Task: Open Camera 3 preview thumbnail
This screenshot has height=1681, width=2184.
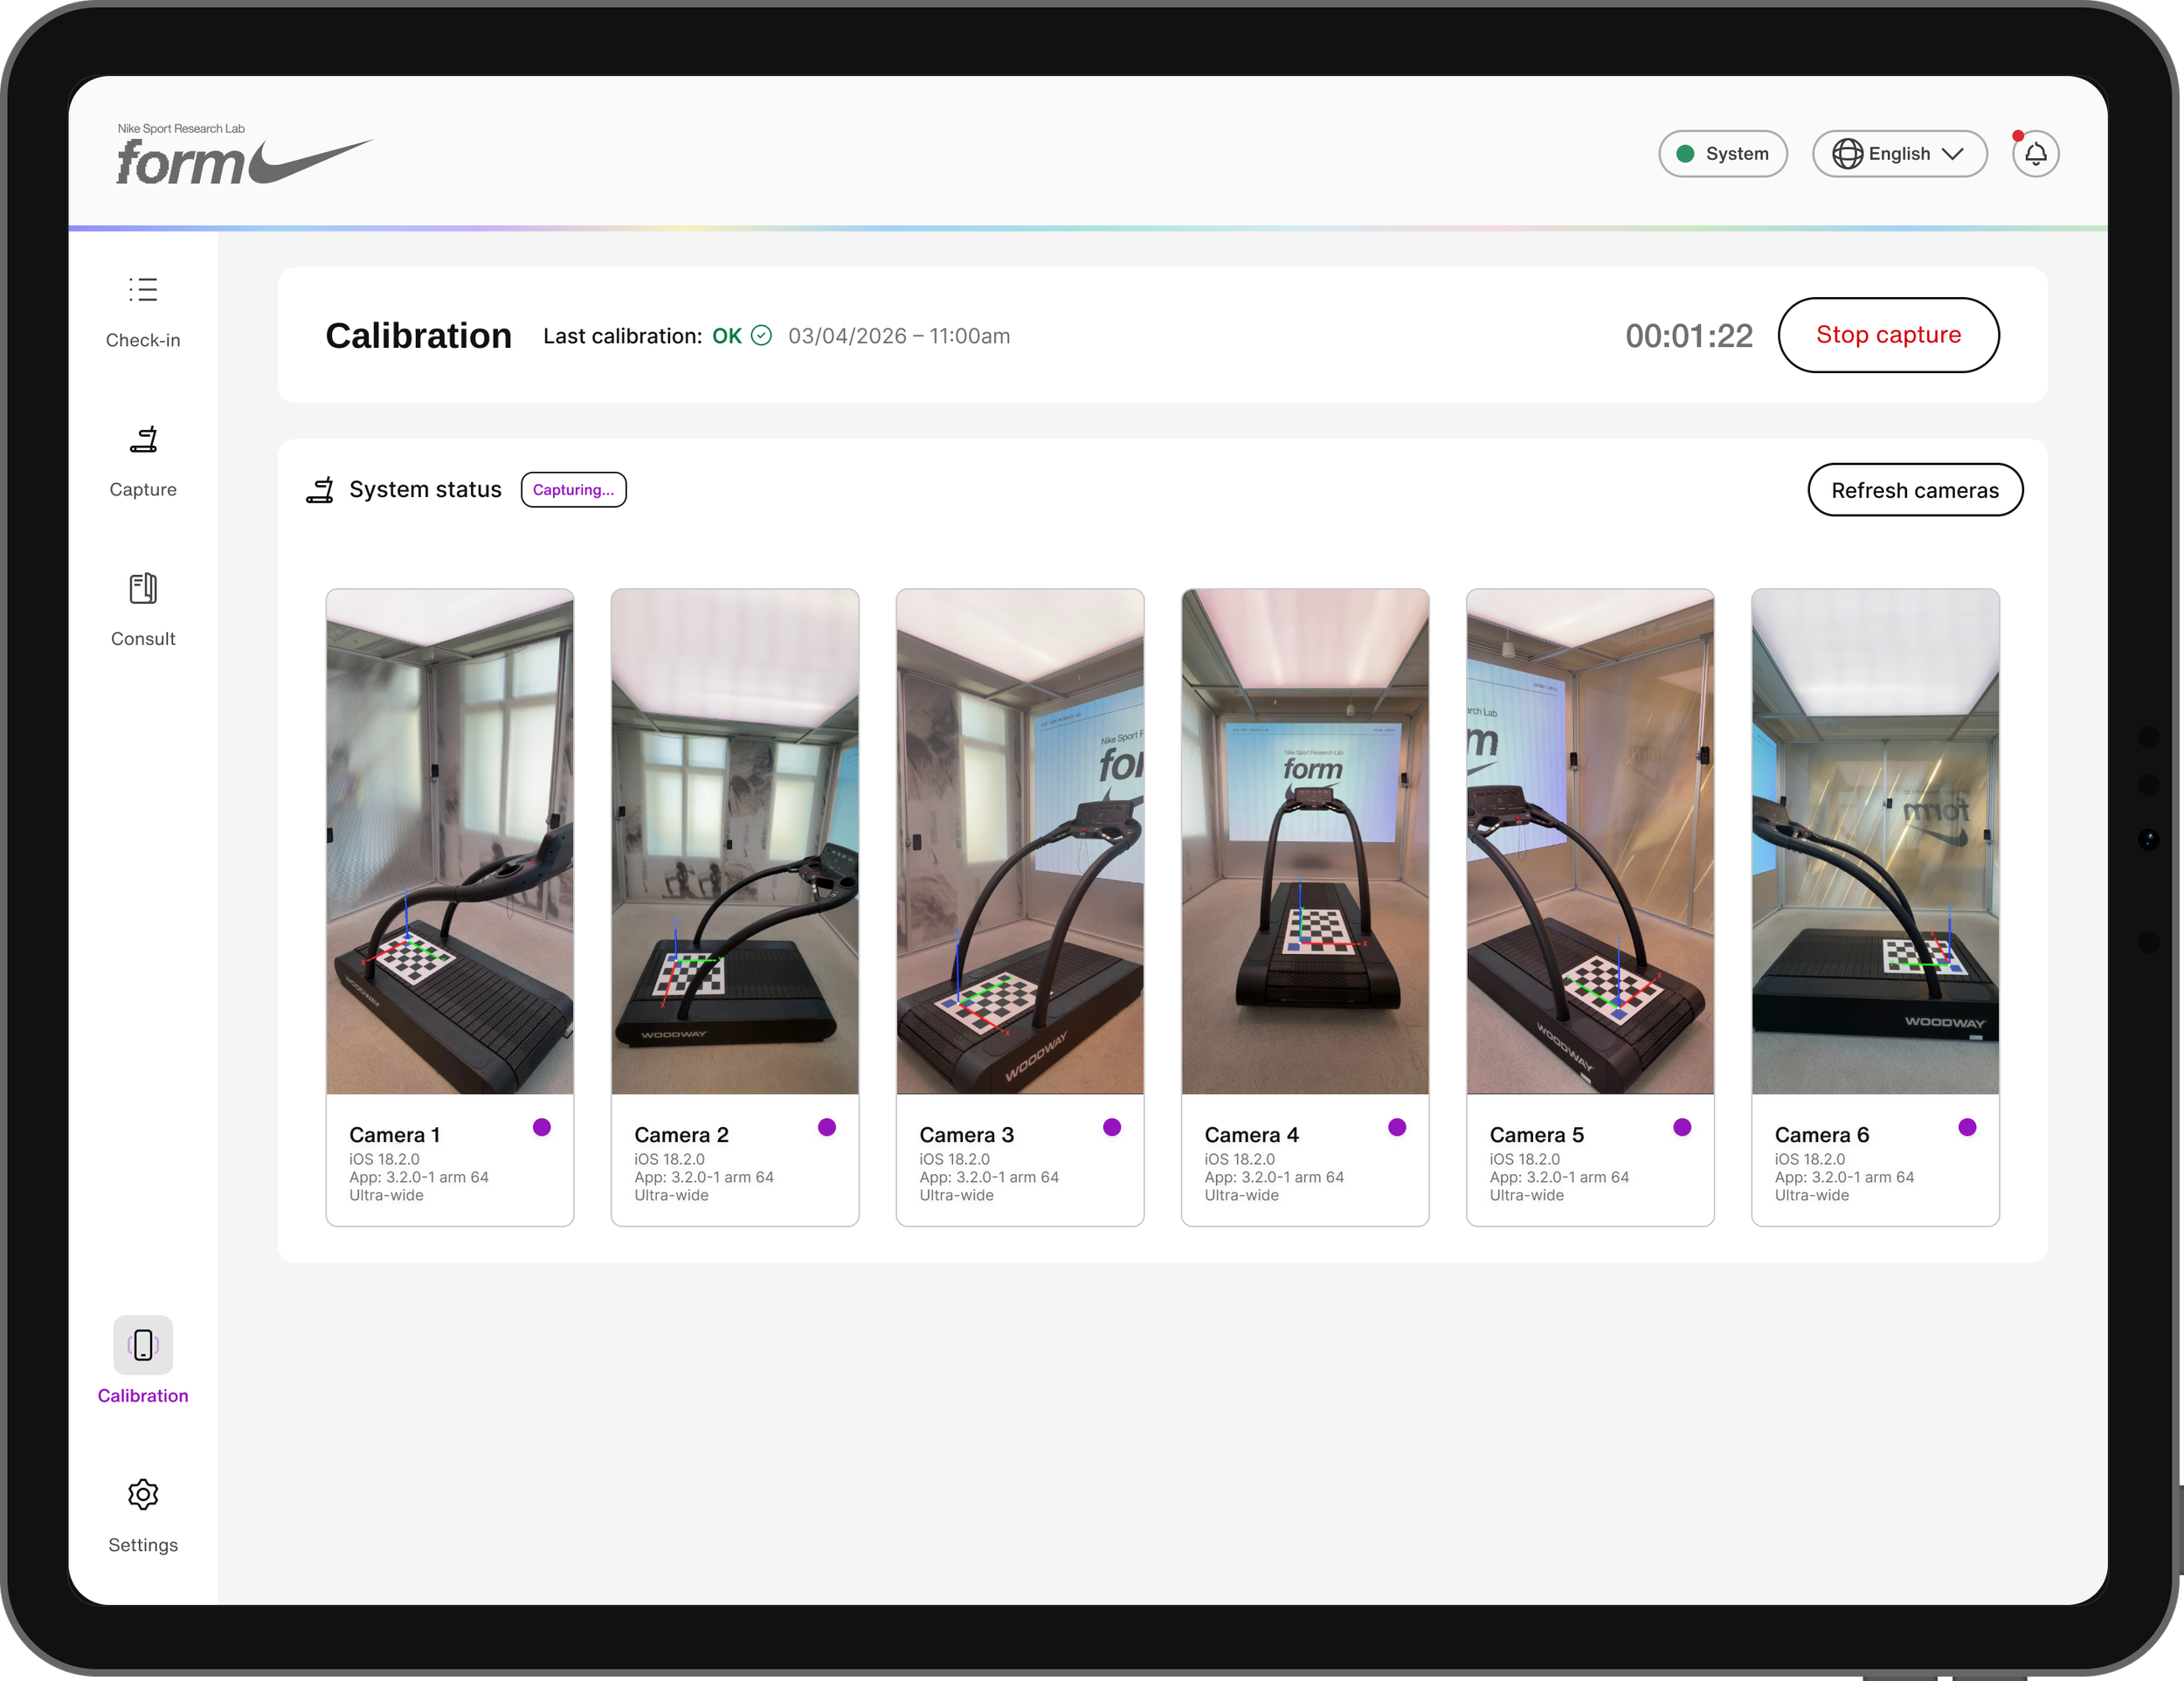Action: pos(1020,842)
